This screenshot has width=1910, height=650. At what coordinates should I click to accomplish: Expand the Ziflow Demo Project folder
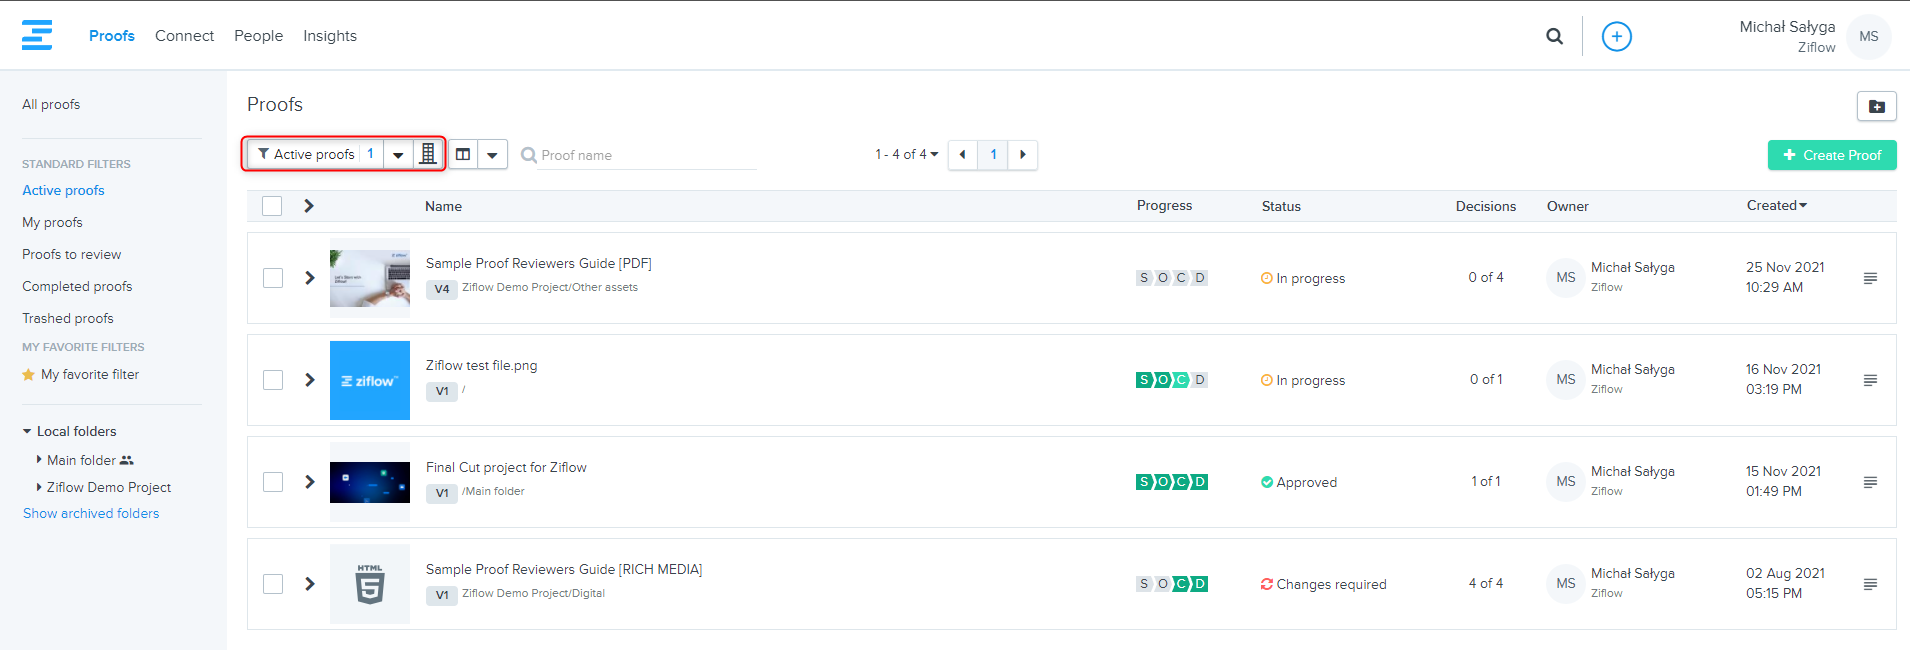pos(39,487)
